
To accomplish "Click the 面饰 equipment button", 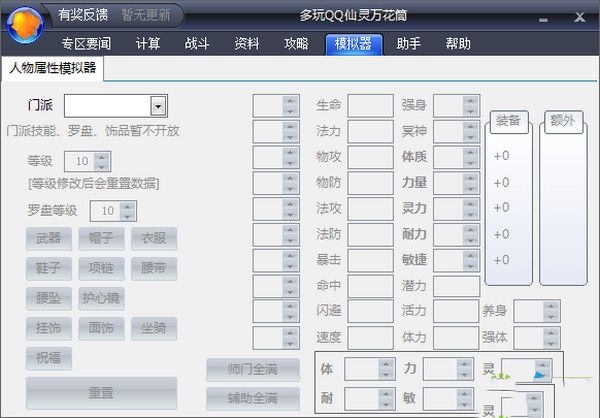I will [101, 328].
